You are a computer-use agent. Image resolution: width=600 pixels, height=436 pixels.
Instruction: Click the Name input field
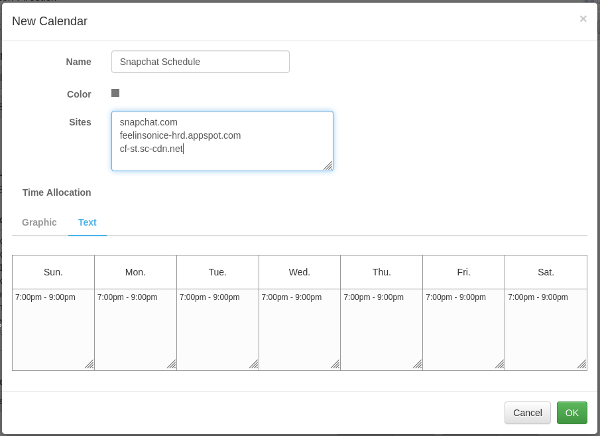click(x=200, y=62)
